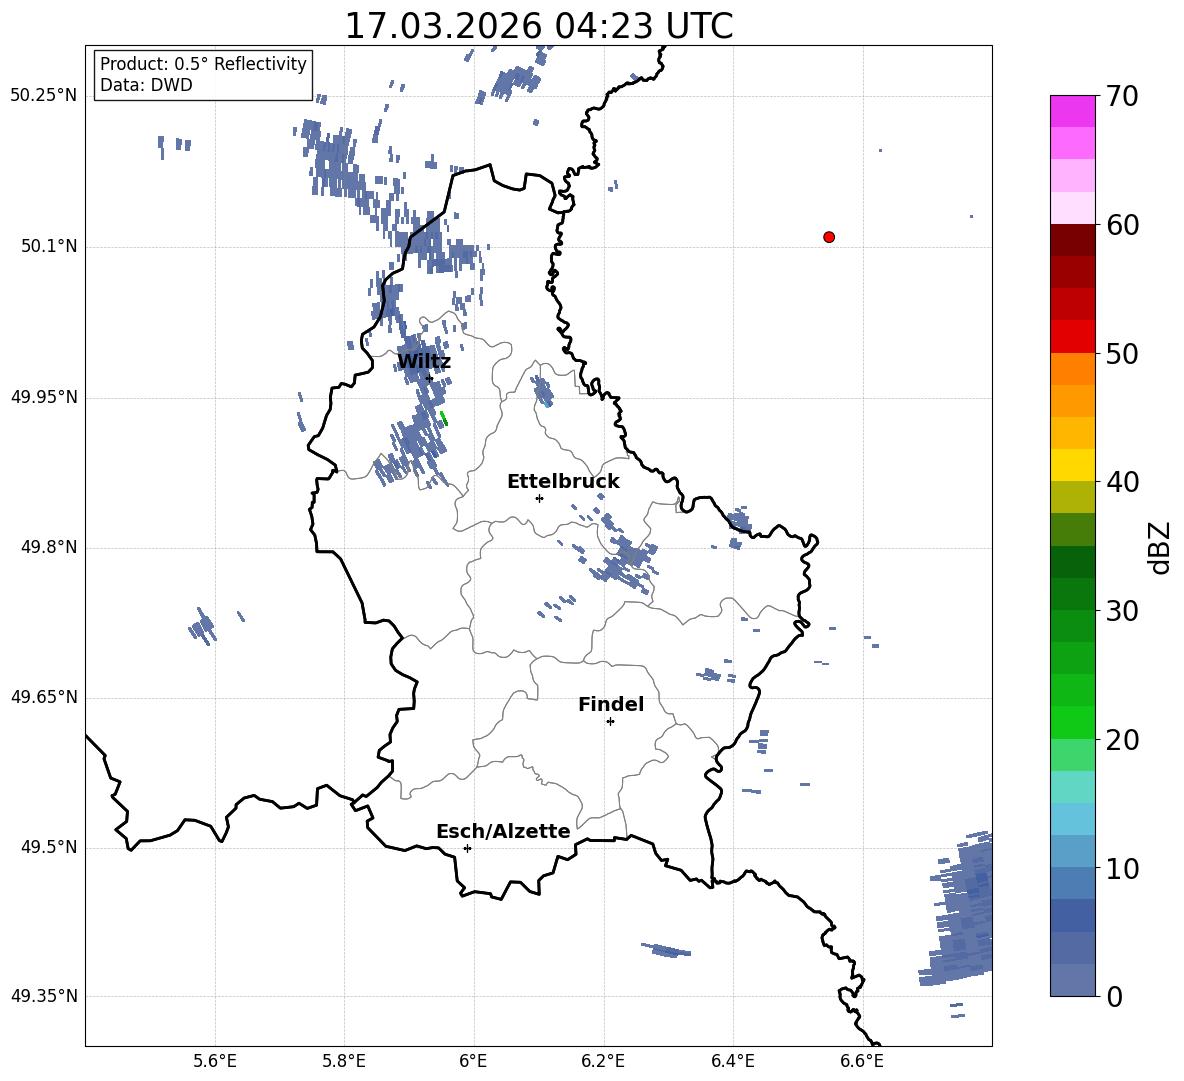Click the 49.65°N latitude label
This screenshot has width=1184, height=1081.
[x=44, y=697]
